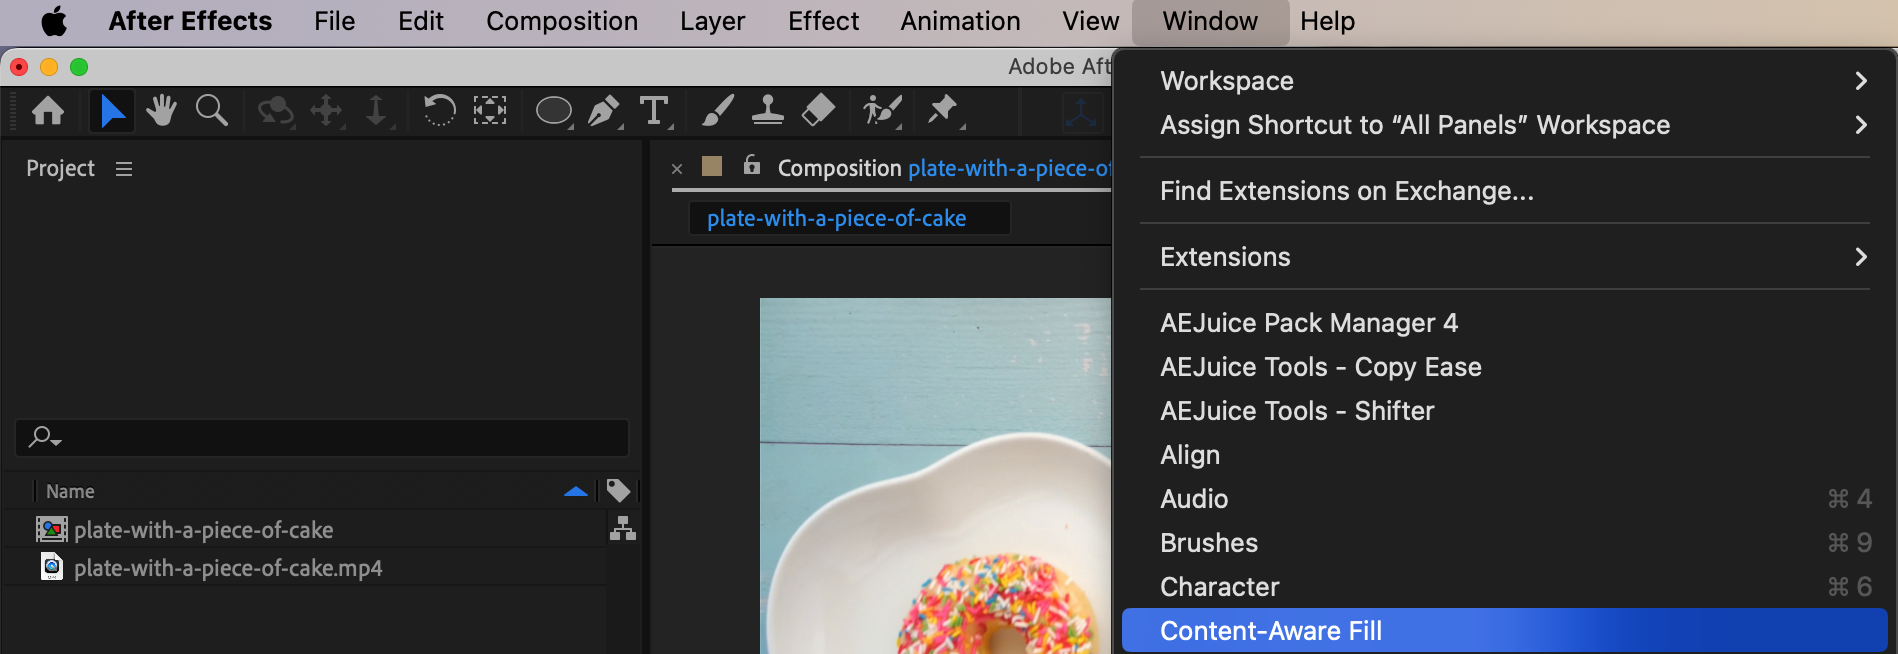Select the Zoom magnifier tool
This screenshot has width=1898, height=654.
point(211,110)
